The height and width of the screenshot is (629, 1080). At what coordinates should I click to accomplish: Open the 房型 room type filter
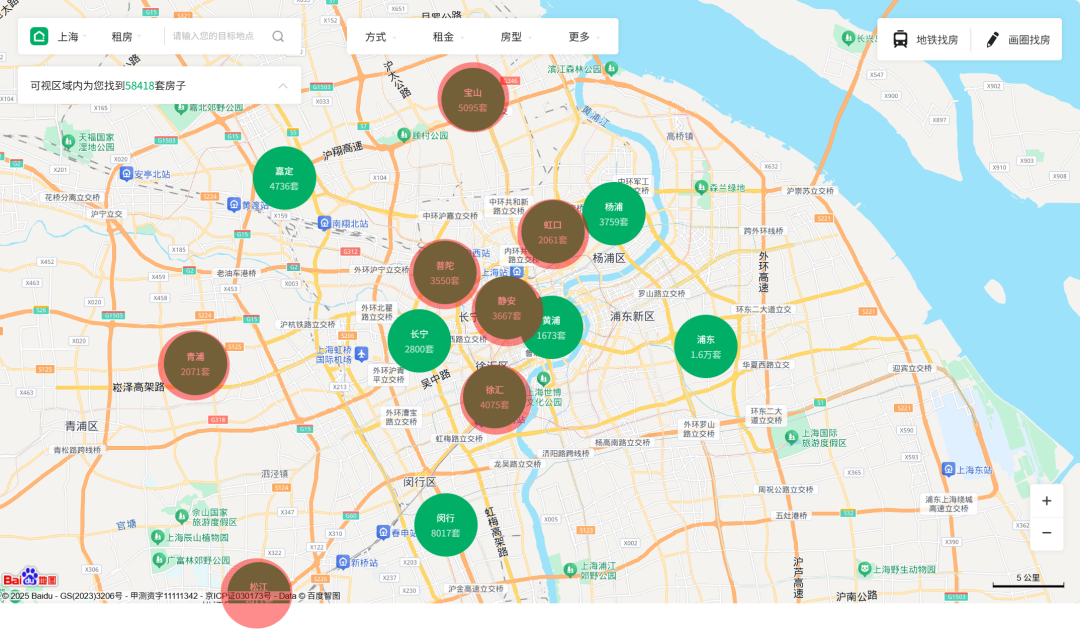pyautogui.click(x=516, y=37)
